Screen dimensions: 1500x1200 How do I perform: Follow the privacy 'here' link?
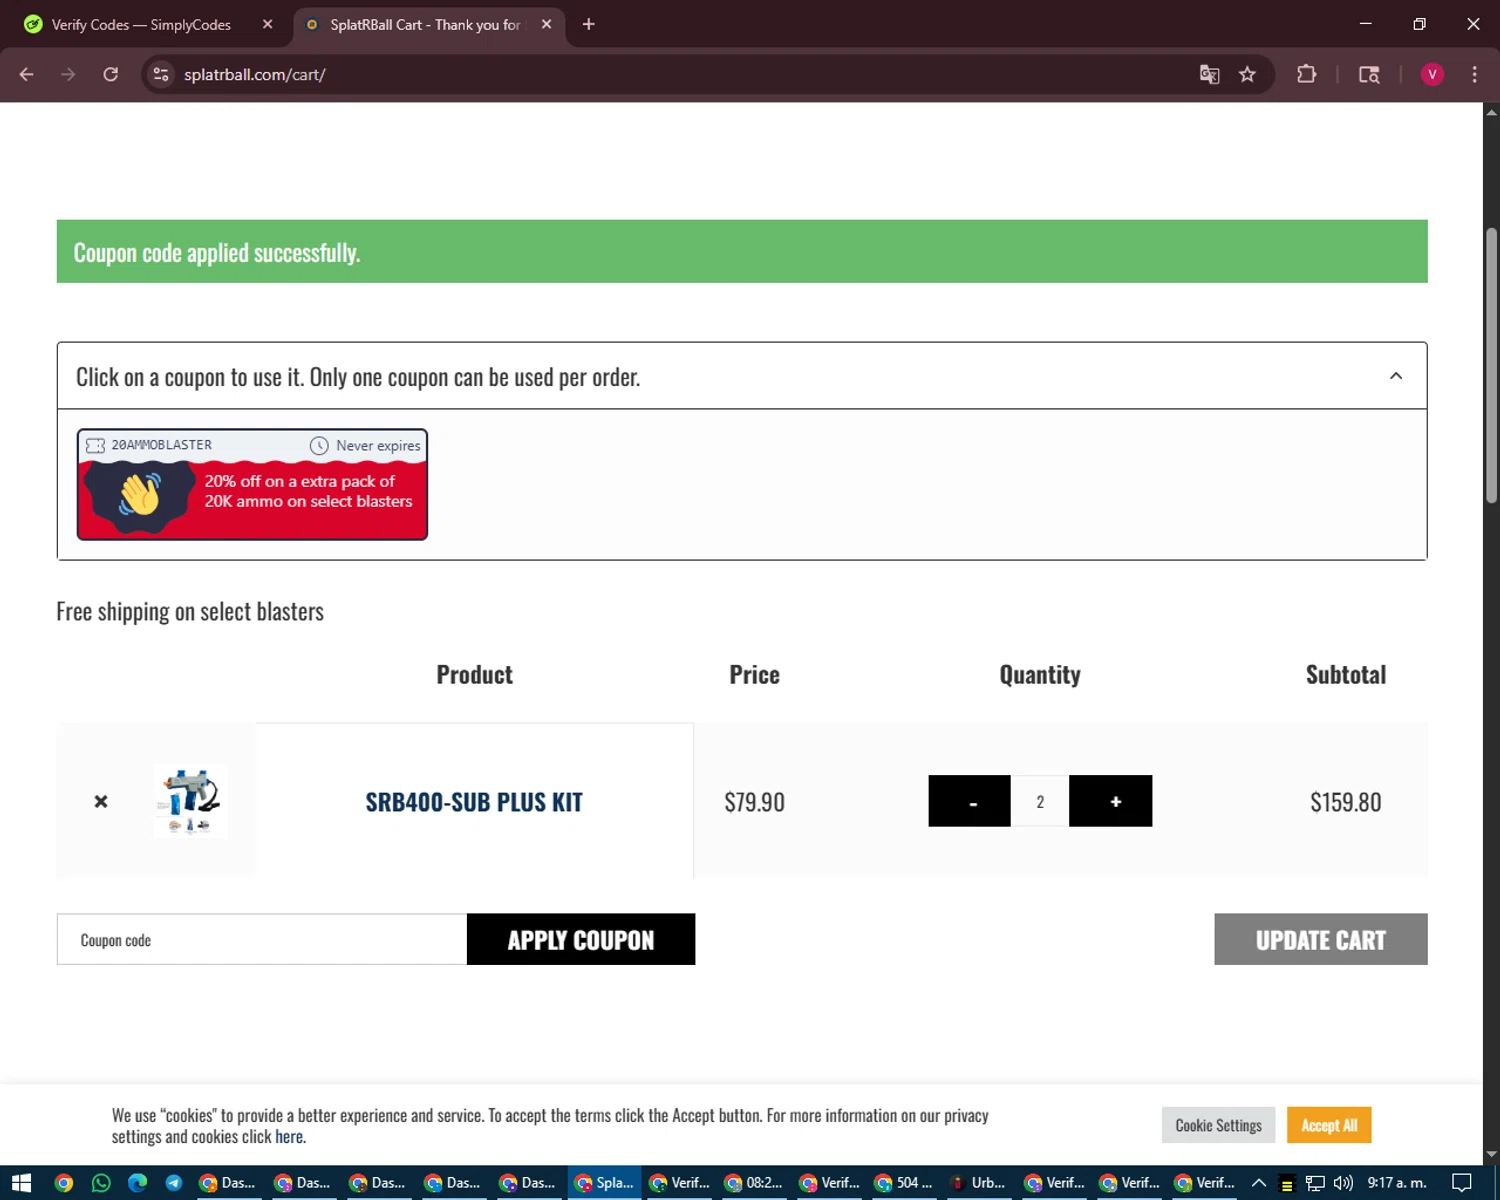click(x=289, y=1137)
